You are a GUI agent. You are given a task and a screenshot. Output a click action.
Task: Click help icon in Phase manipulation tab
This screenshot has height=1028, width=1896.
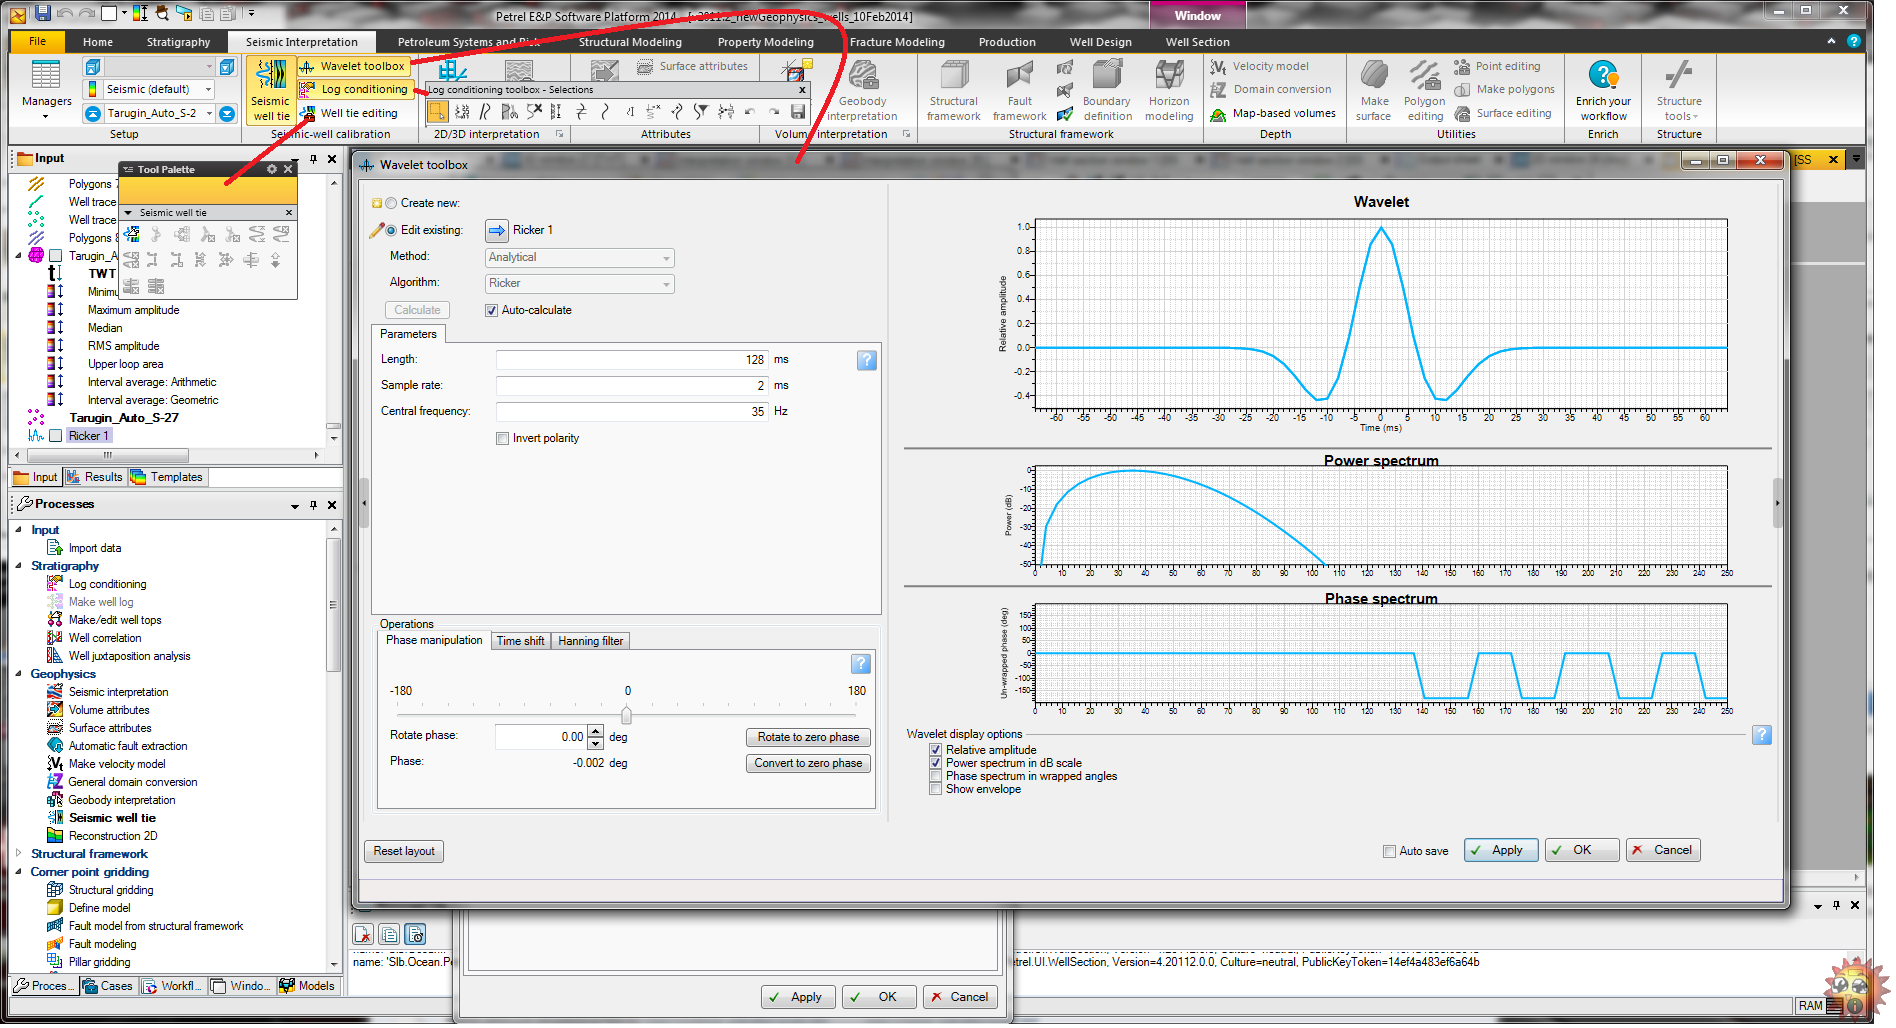861,664
